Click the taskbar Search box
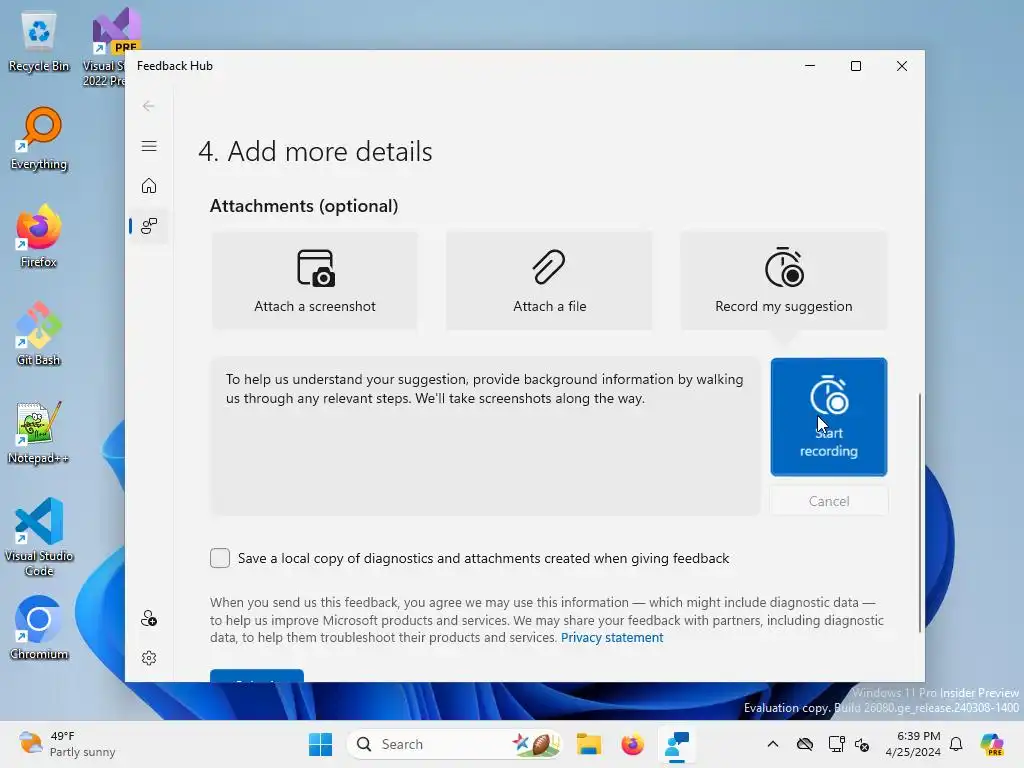Image resolution: width=1024 pixels, height=768 pixels. pyautogui.click(x=455, y=744)
